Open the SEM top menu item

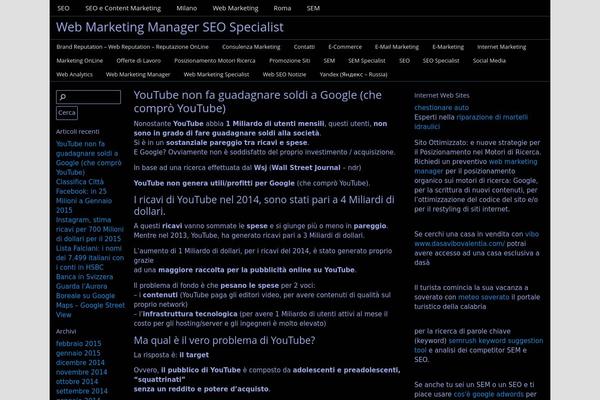click(313, 8)
